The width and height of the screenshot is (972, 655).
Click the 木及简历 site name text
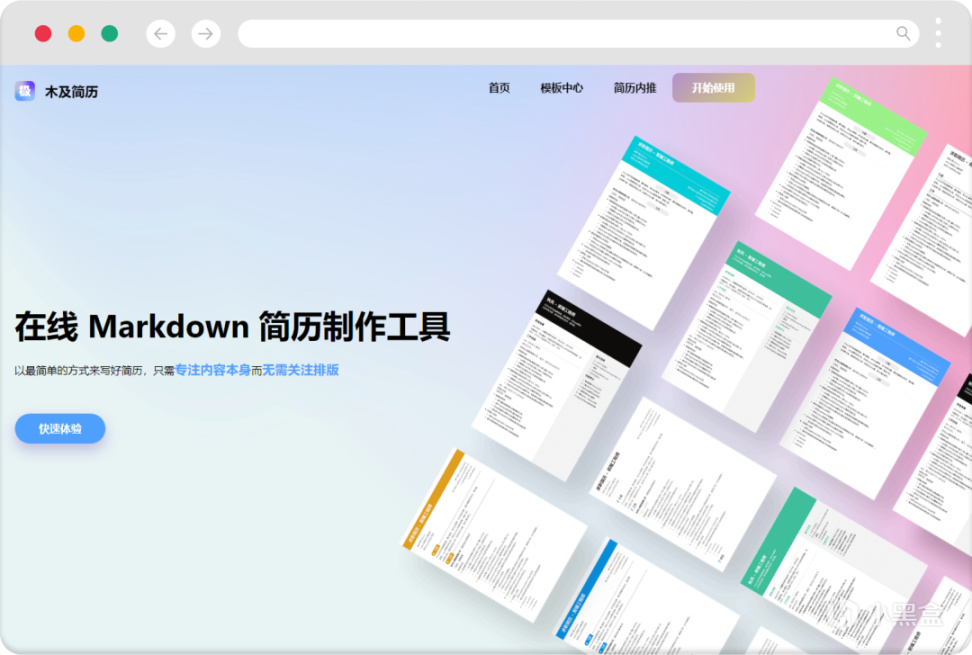pos(71,92)
